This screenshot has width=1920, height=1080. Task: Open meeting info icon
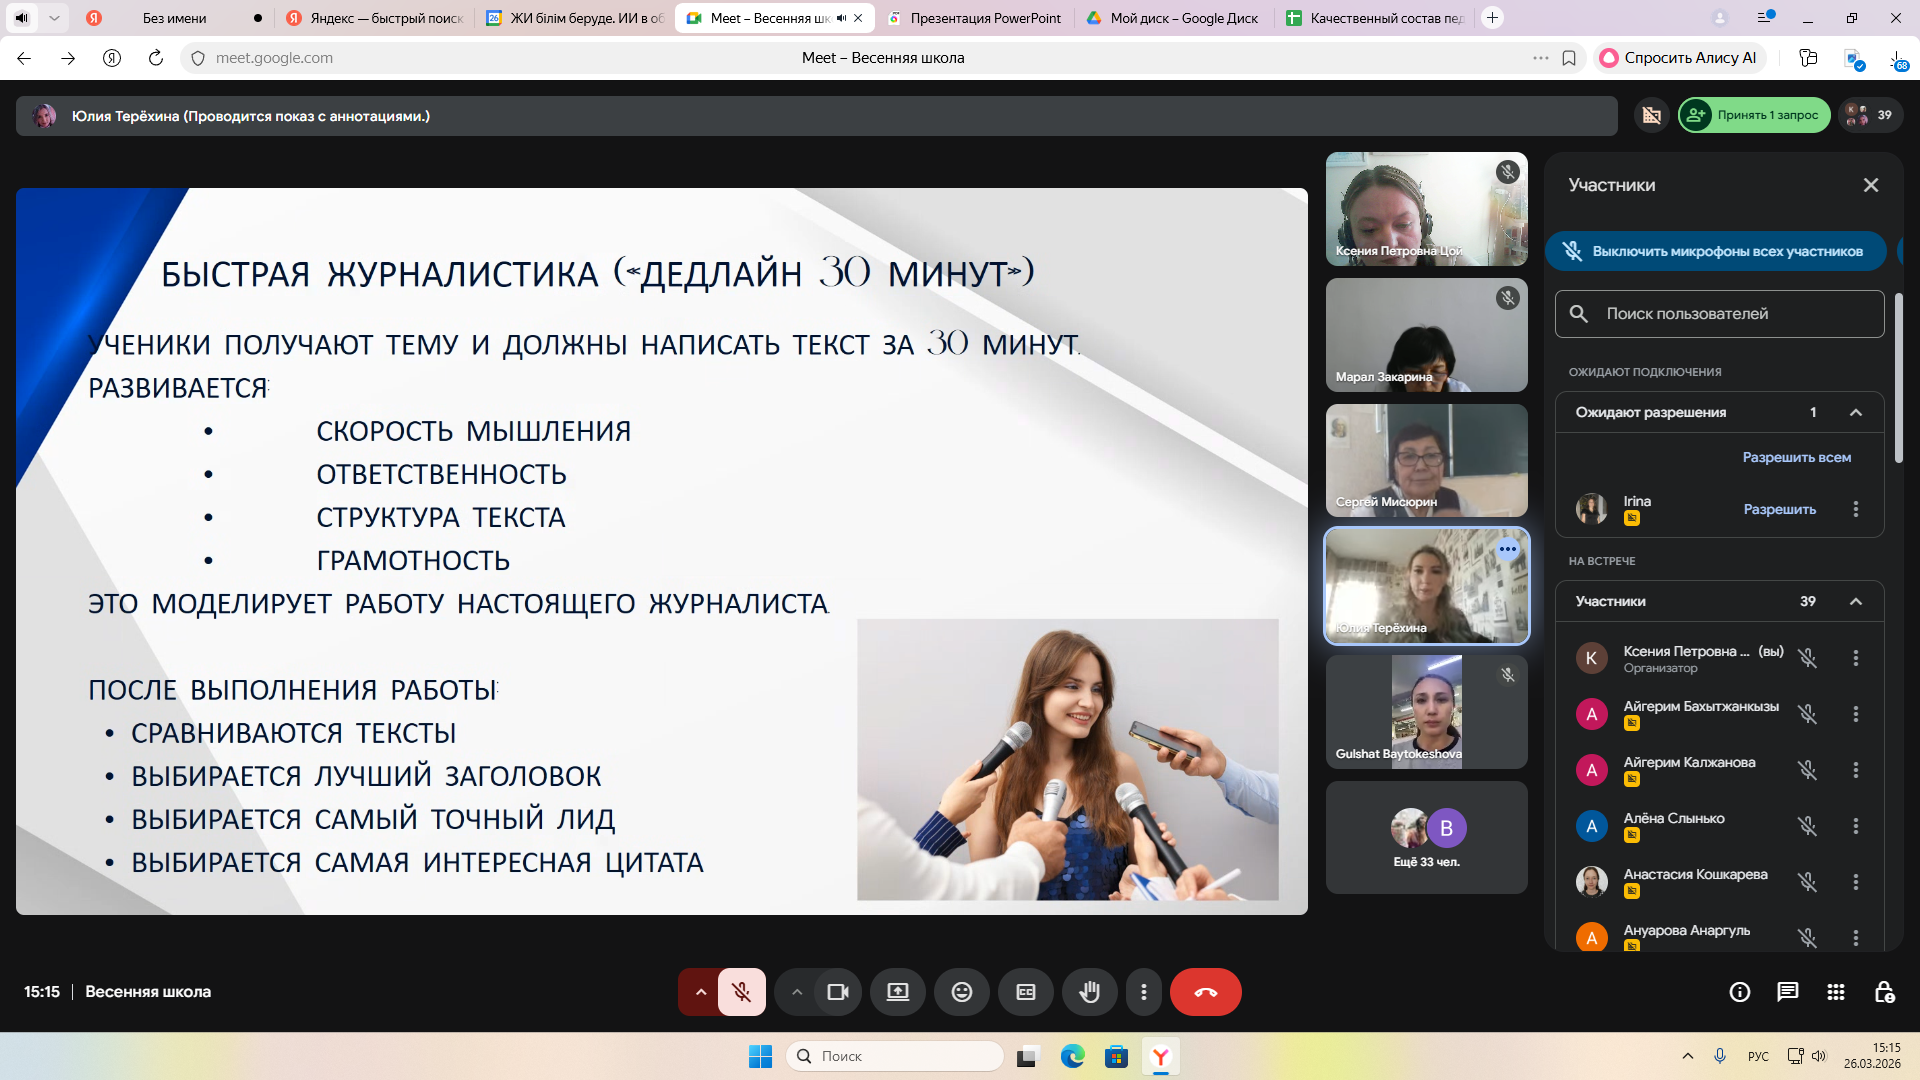coord(1739,992)
